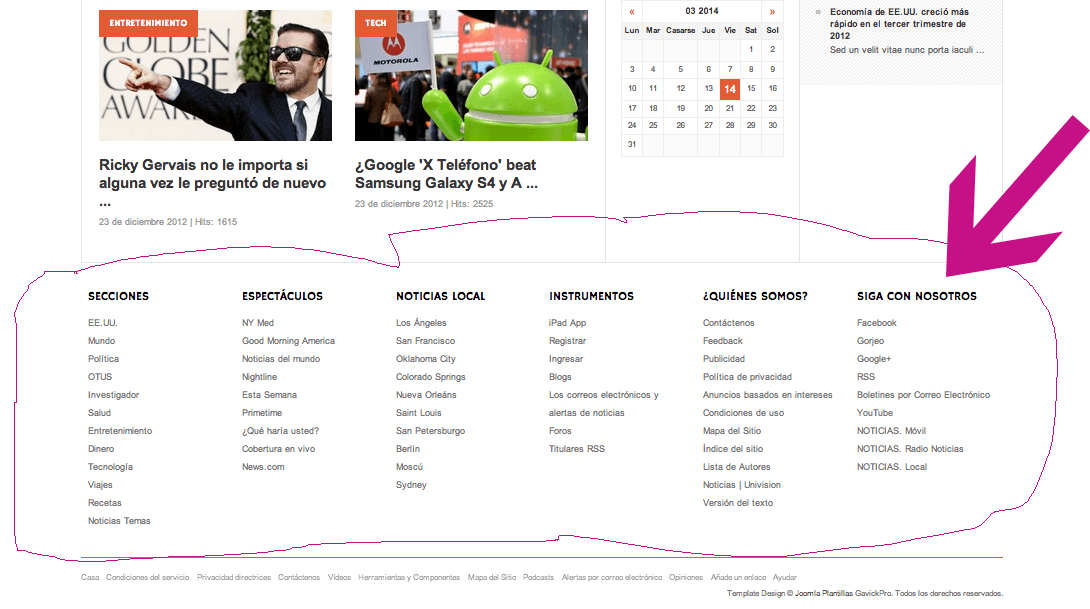This screenshot has width=1090, height=609.
Task: Click Ingresar link
Action: coord(566,359)
